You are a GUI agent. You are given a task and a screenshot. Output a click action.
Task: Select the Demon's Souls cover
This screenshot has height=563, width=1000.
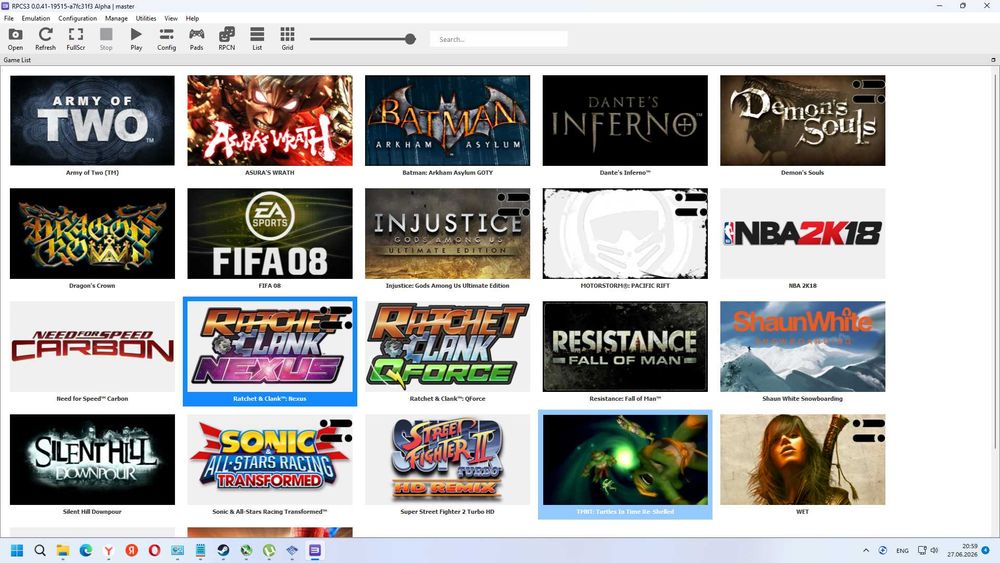802,121
